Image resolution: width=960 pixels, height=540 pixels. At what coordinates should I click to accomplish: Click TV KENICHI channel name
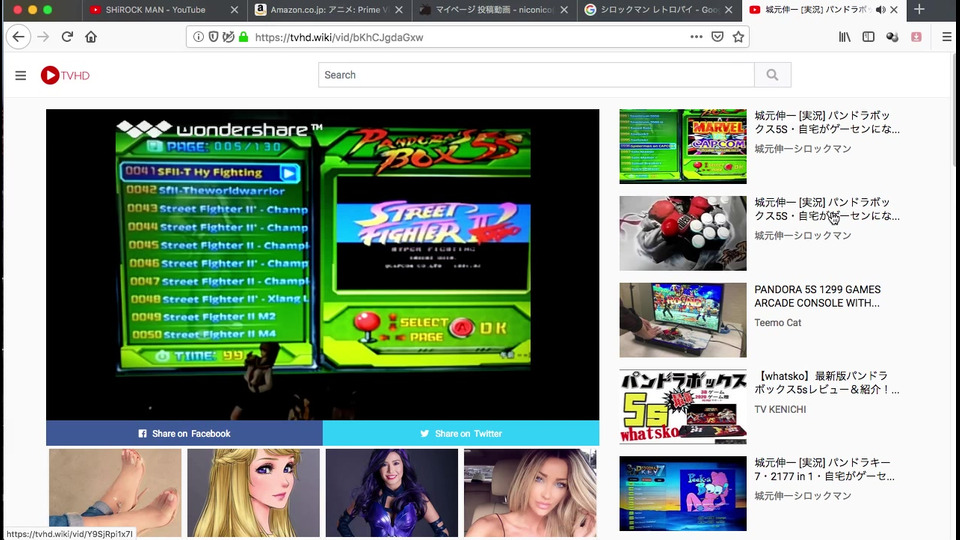[x=780, y=410]
